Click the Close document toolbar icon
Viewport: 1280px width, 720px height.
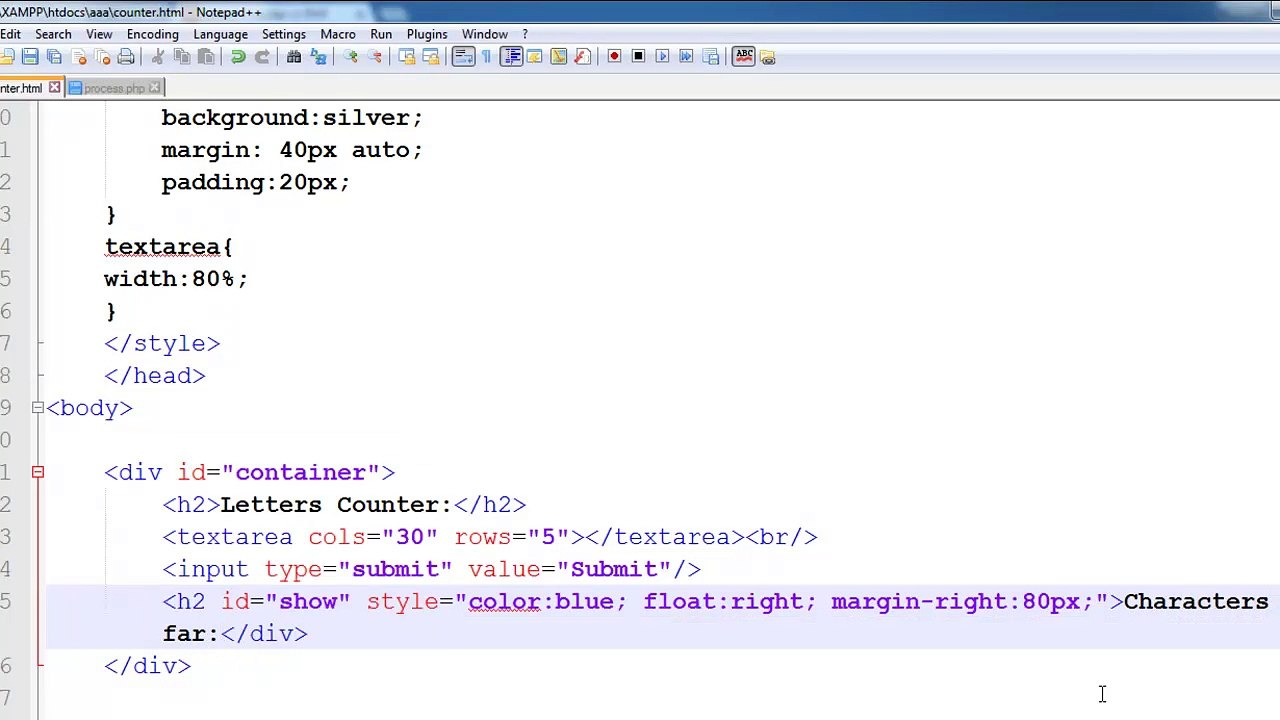click(x=78, y=57)
